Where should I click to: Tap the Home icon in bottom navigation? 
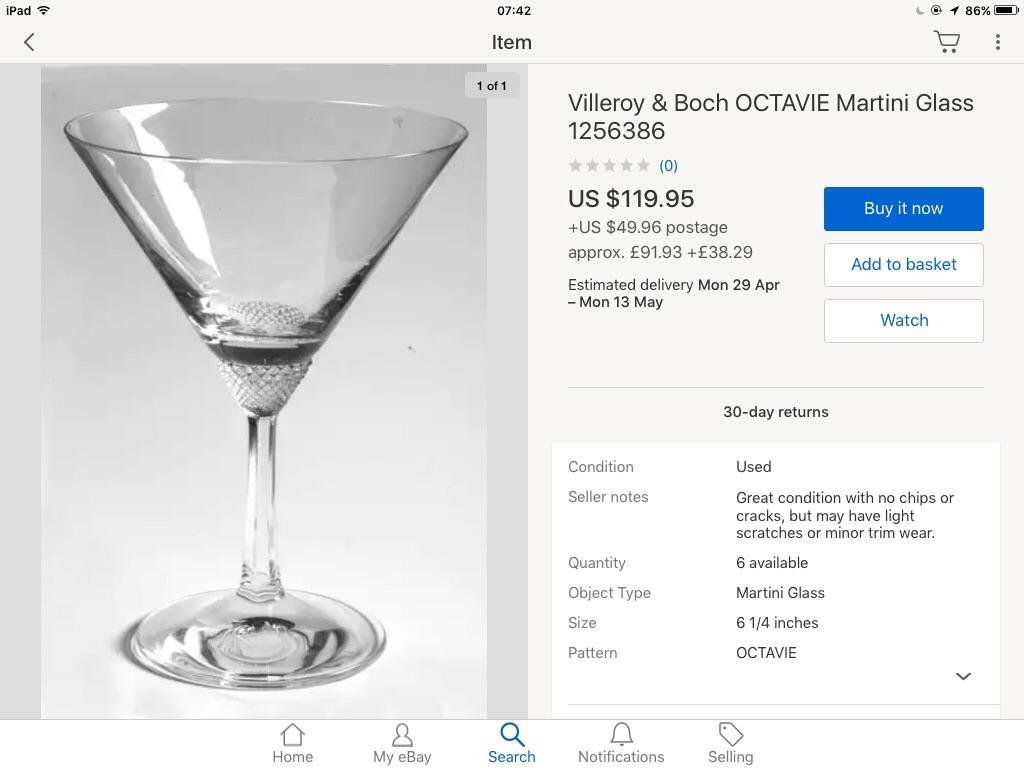292,742
